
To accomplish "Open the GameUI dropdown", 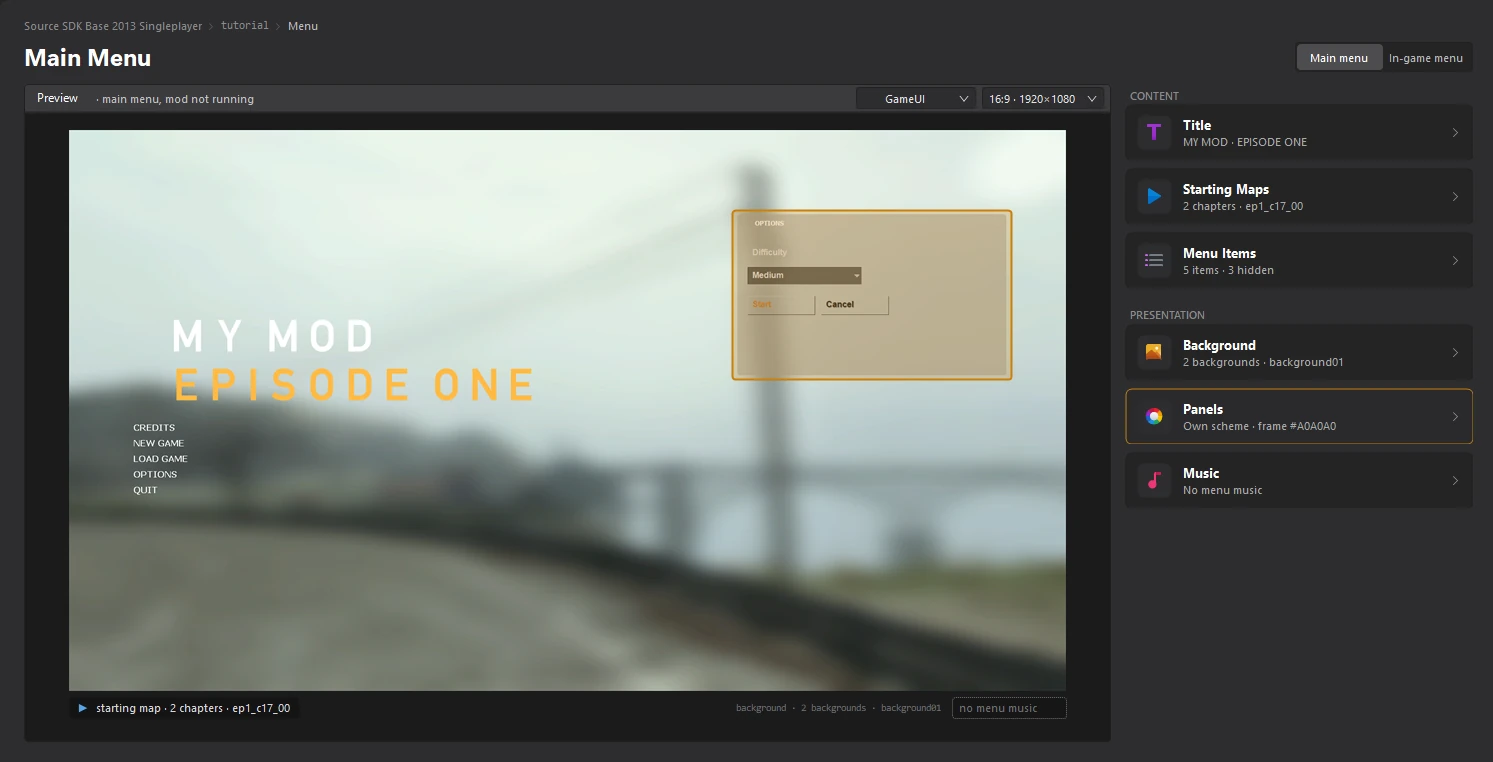I will click(917, 99).
